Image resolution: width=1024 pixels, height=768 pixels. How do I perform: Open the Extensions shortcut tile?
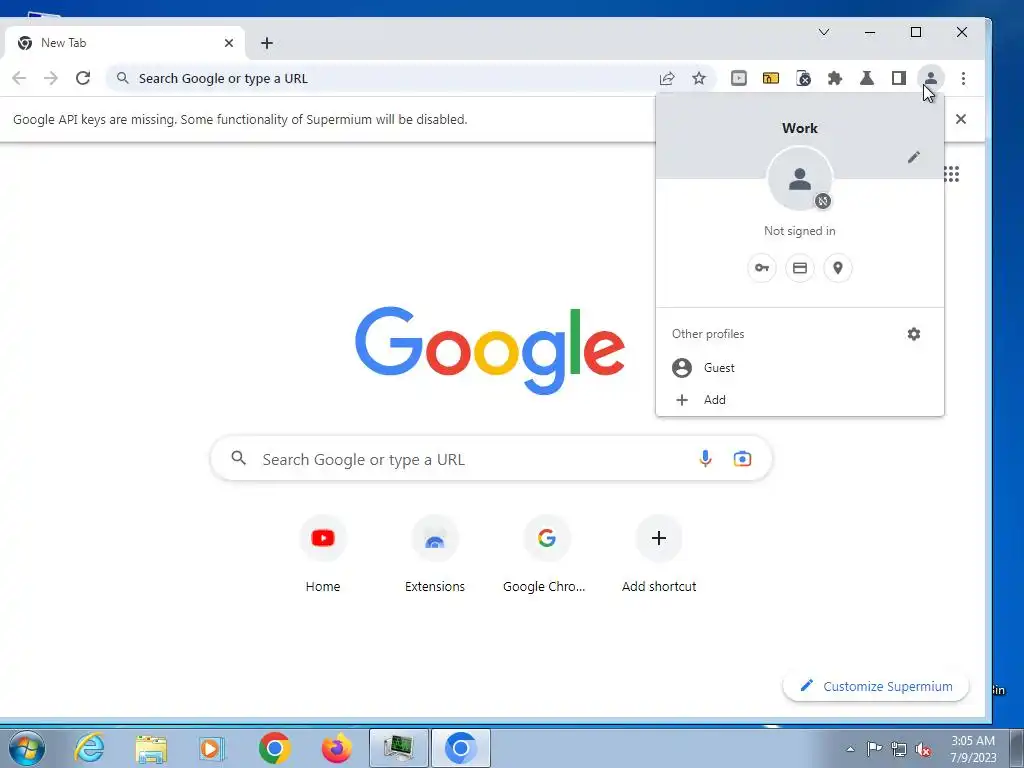pyautogui.click(x=434, y=554)
